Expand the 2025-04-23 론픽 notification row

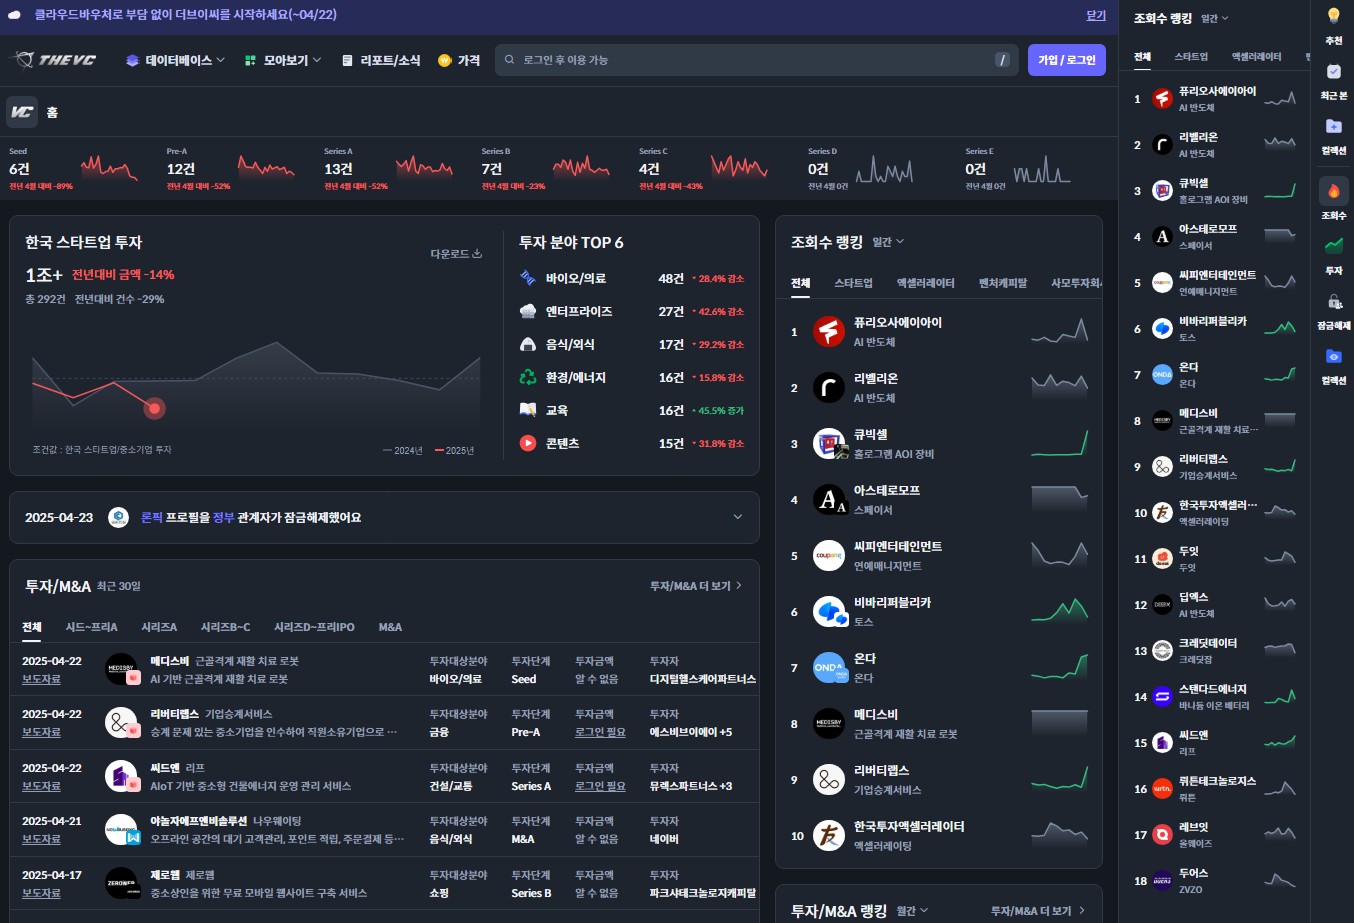pyautogui.click(x=738, y=517)
